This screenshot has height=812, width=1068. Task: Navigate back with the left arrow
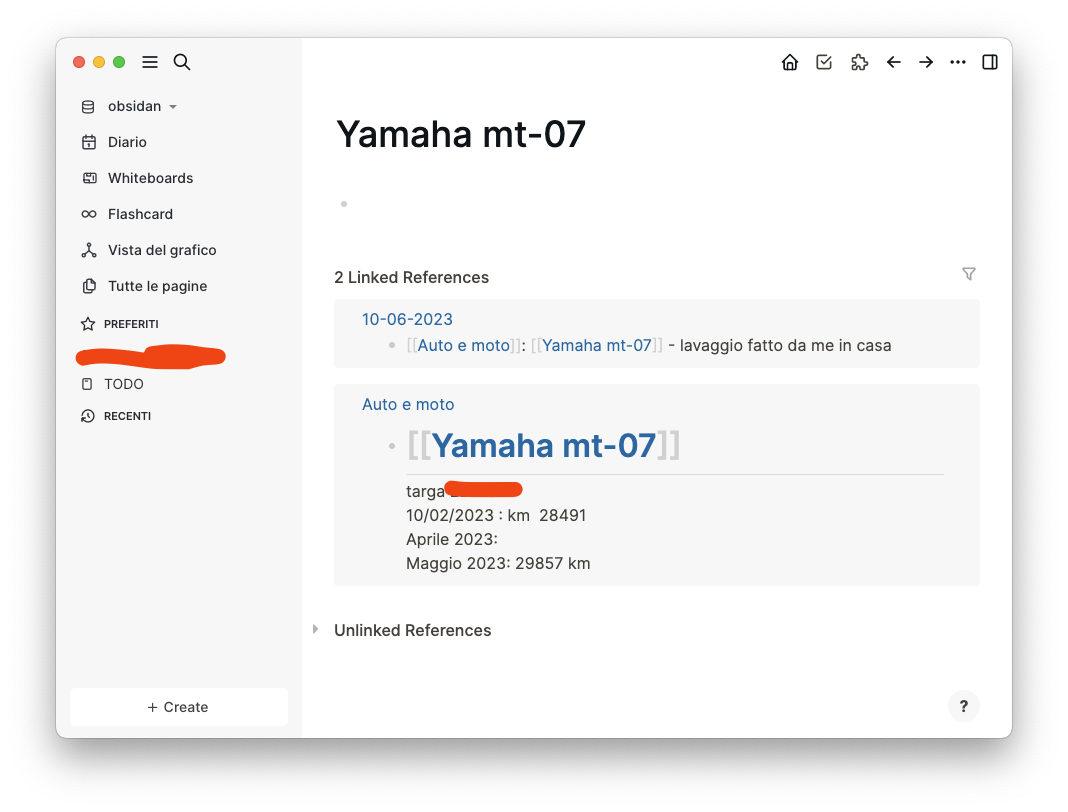click(894, 62)
